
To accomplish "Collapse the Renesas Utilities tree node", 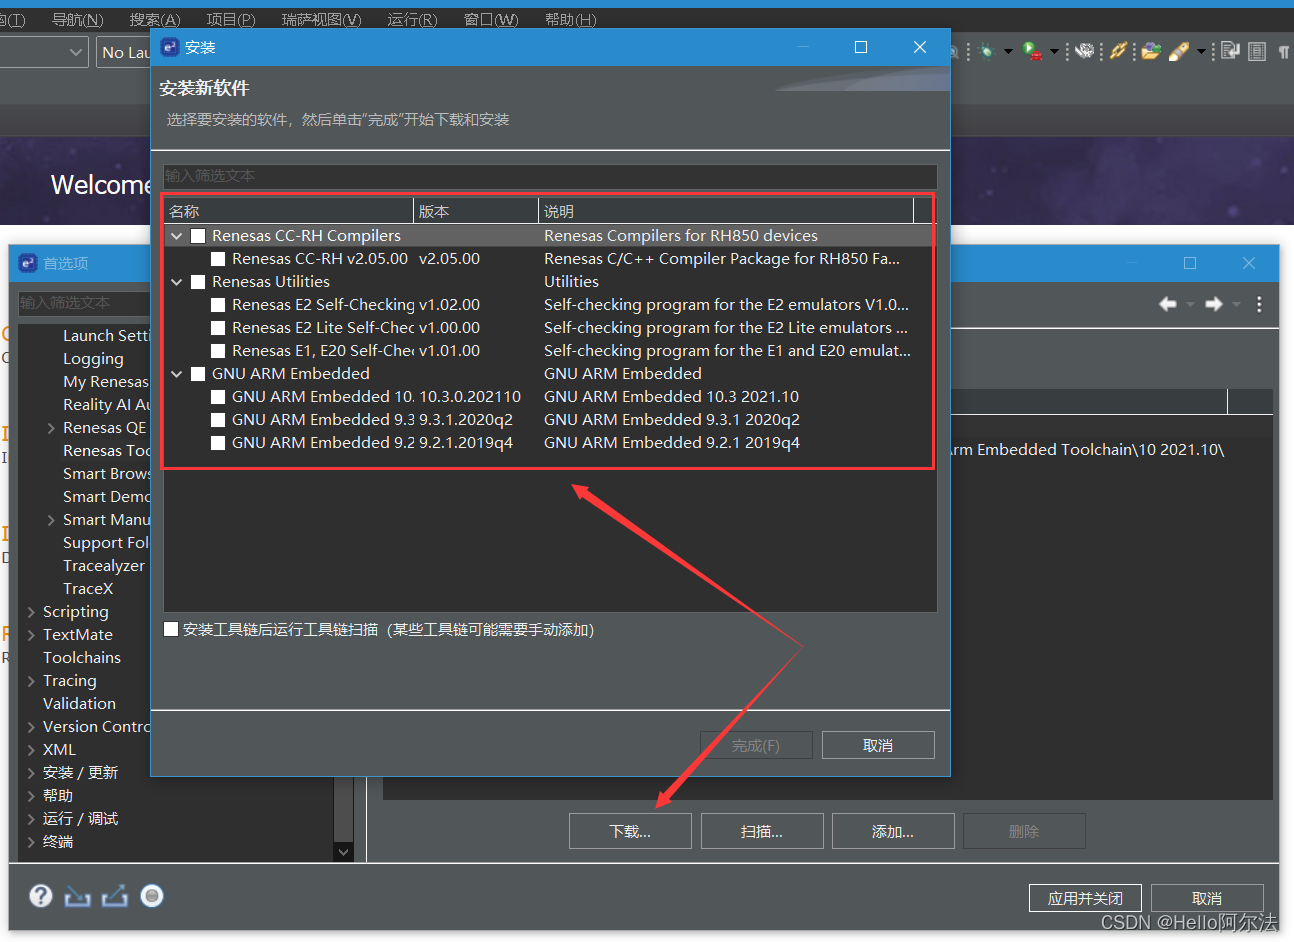I will (177, 281).
